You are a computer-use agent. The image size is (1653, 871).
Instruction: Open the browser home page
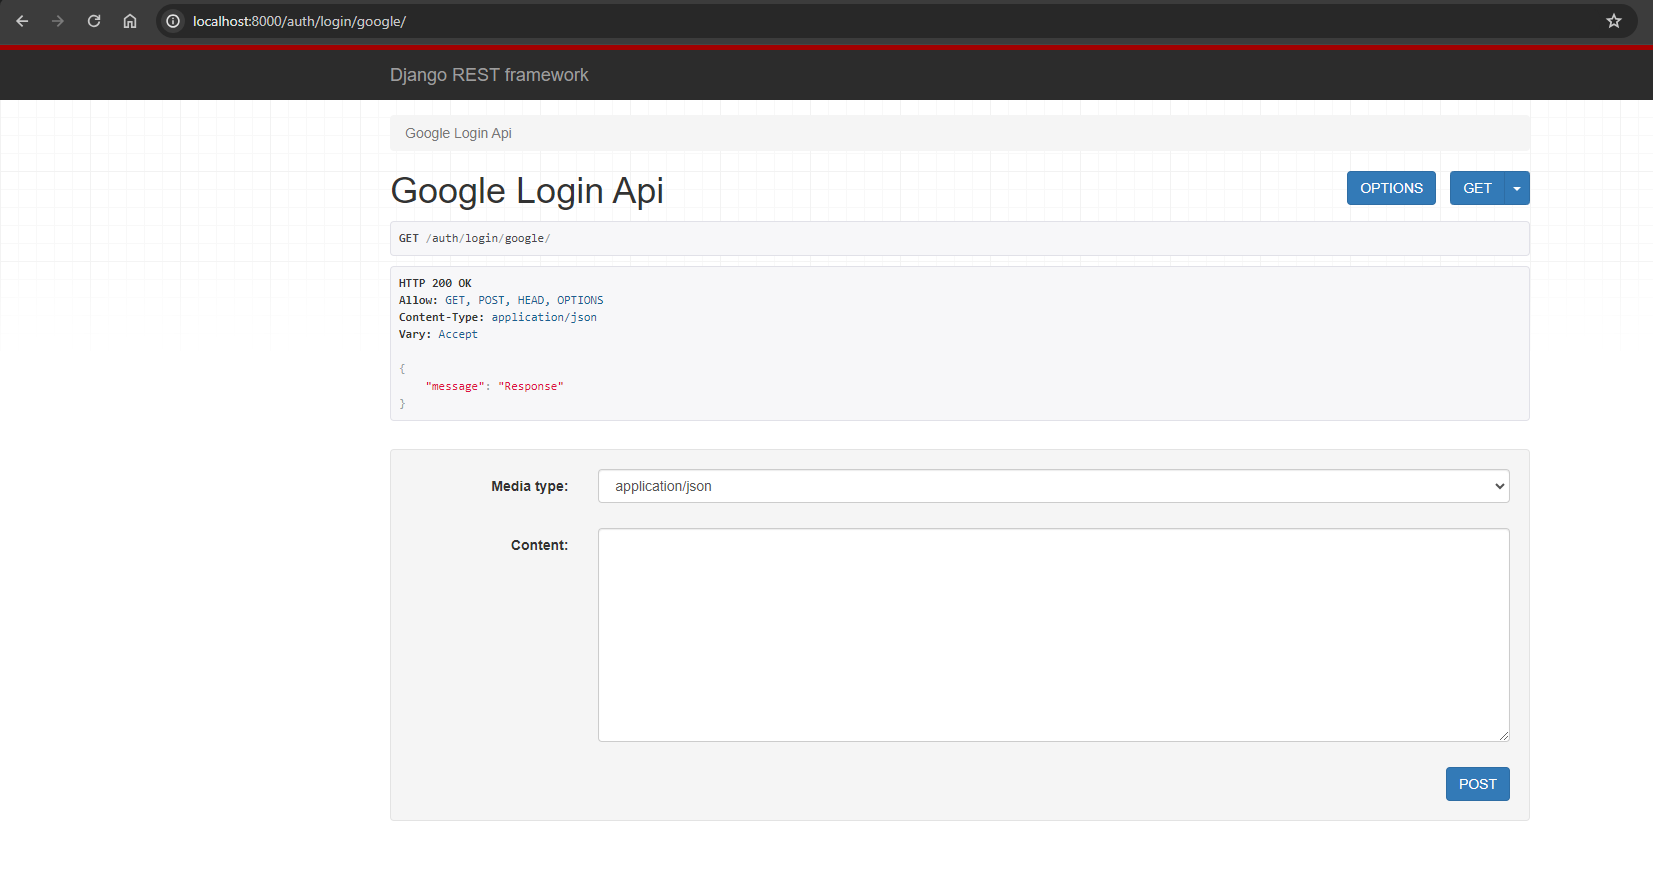(130, 21)
